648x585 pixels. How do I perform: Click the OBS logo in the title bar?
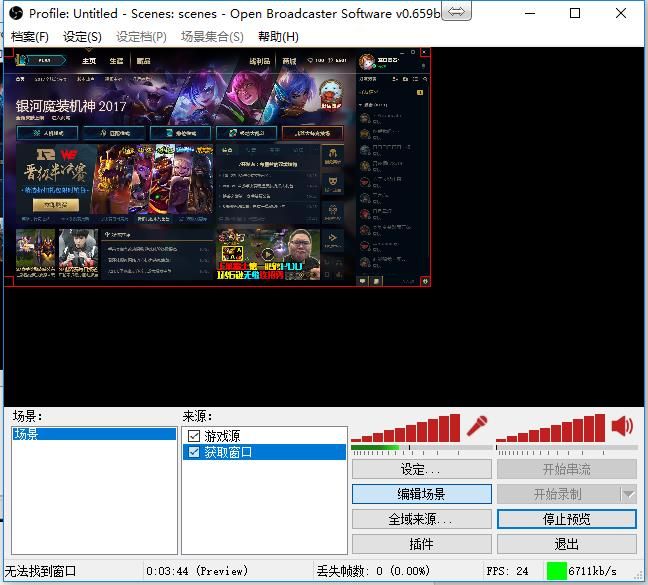point(16,14)
